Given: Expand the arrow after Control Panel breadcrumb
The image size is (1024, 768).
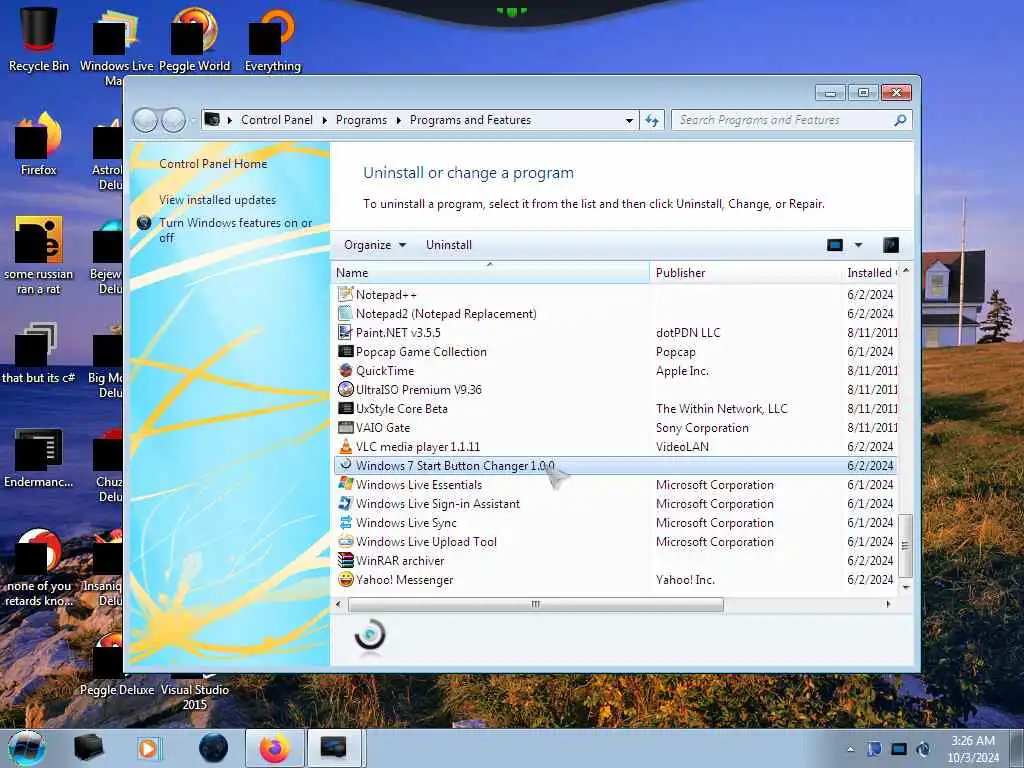Looking at the screenshot, I should point(325,120).
